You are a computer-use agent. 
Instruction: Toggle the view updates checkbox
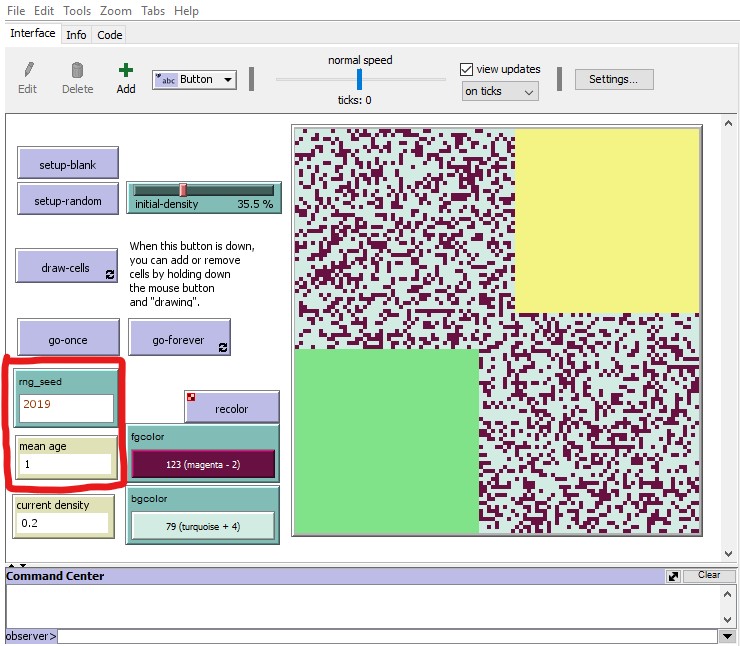pyautogui.click(x=466, y=69)
